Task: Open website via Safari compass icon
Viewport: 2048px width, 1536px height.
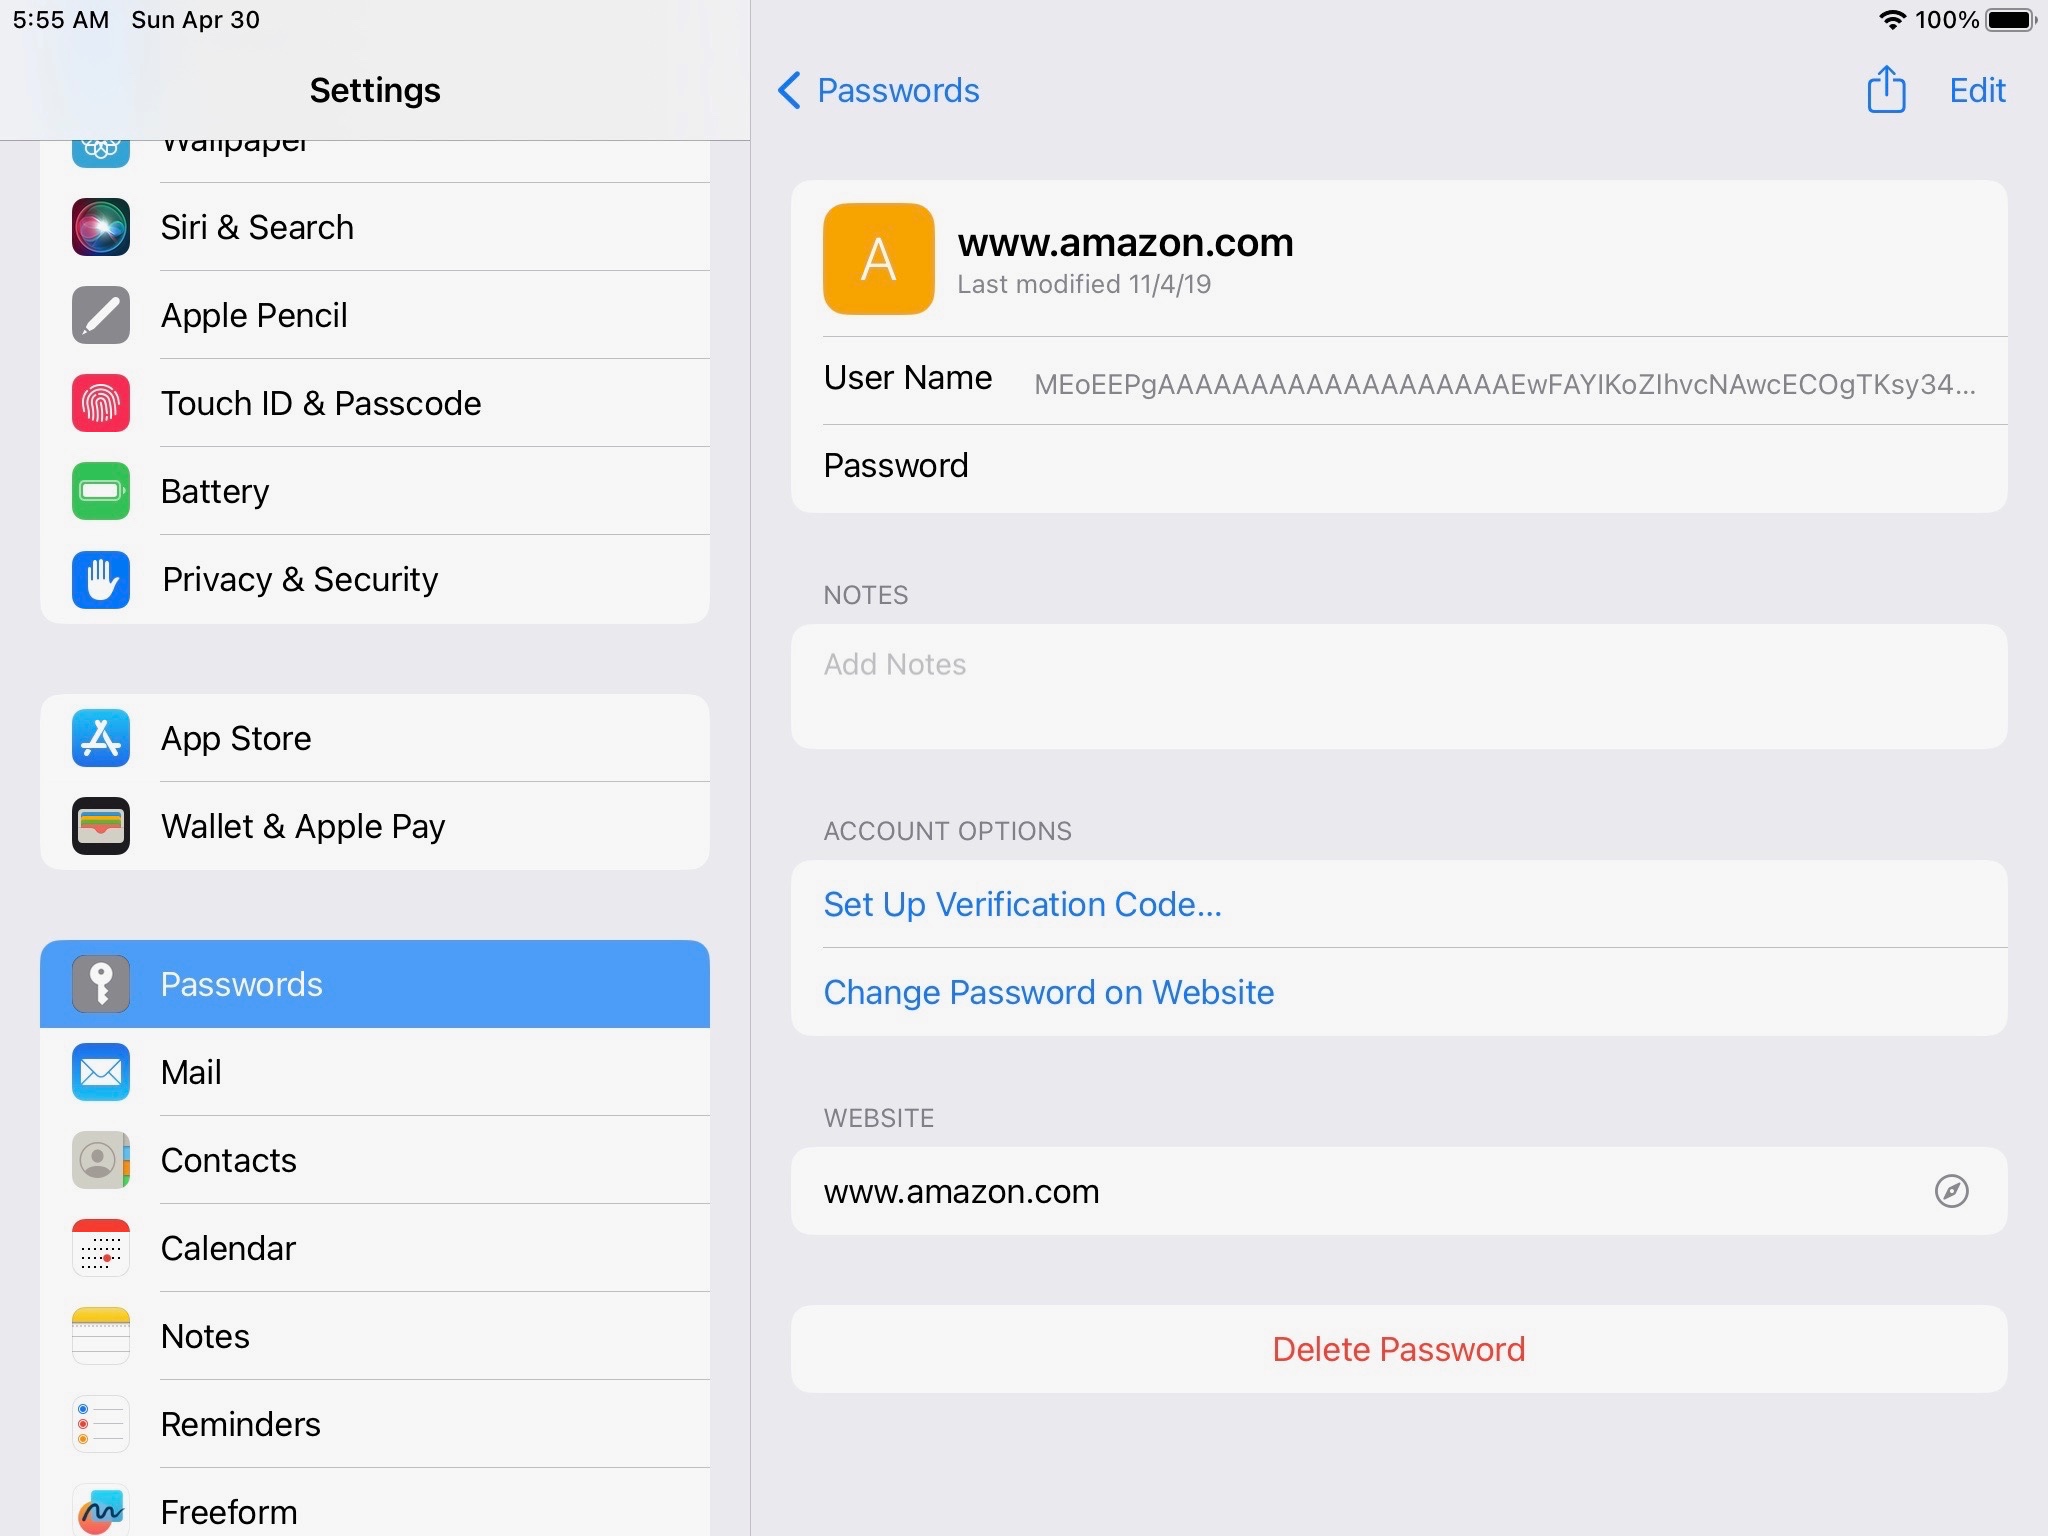Action: tap(1951, 1191)
